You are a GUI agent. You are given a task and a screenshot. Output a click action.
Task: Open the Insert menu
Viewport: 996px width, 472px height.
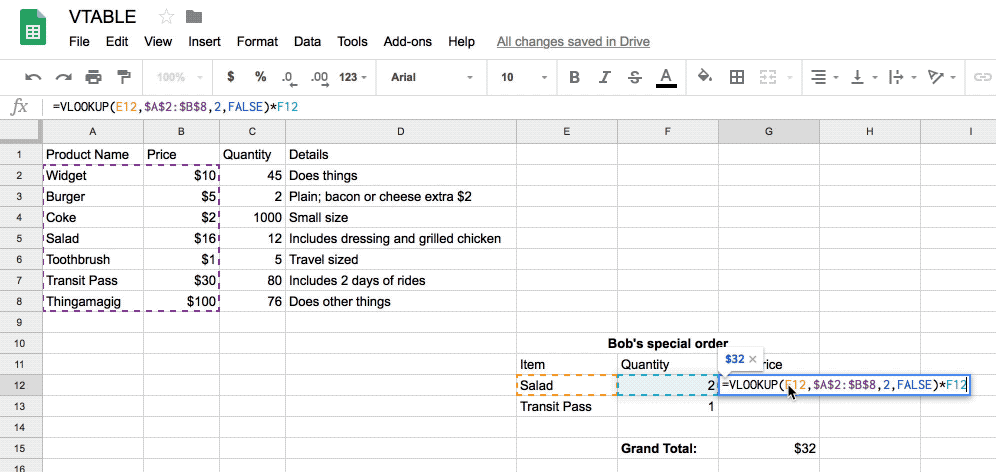click(205, 42)
